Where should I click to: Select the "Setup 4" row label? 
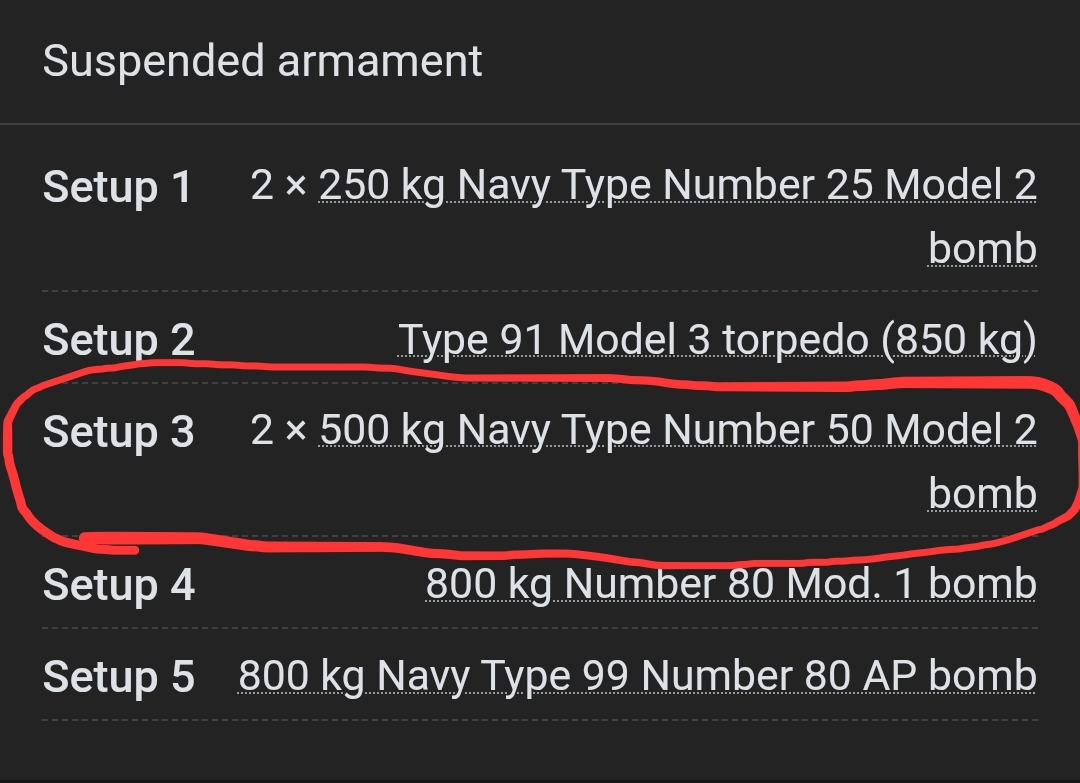(118, 585)
